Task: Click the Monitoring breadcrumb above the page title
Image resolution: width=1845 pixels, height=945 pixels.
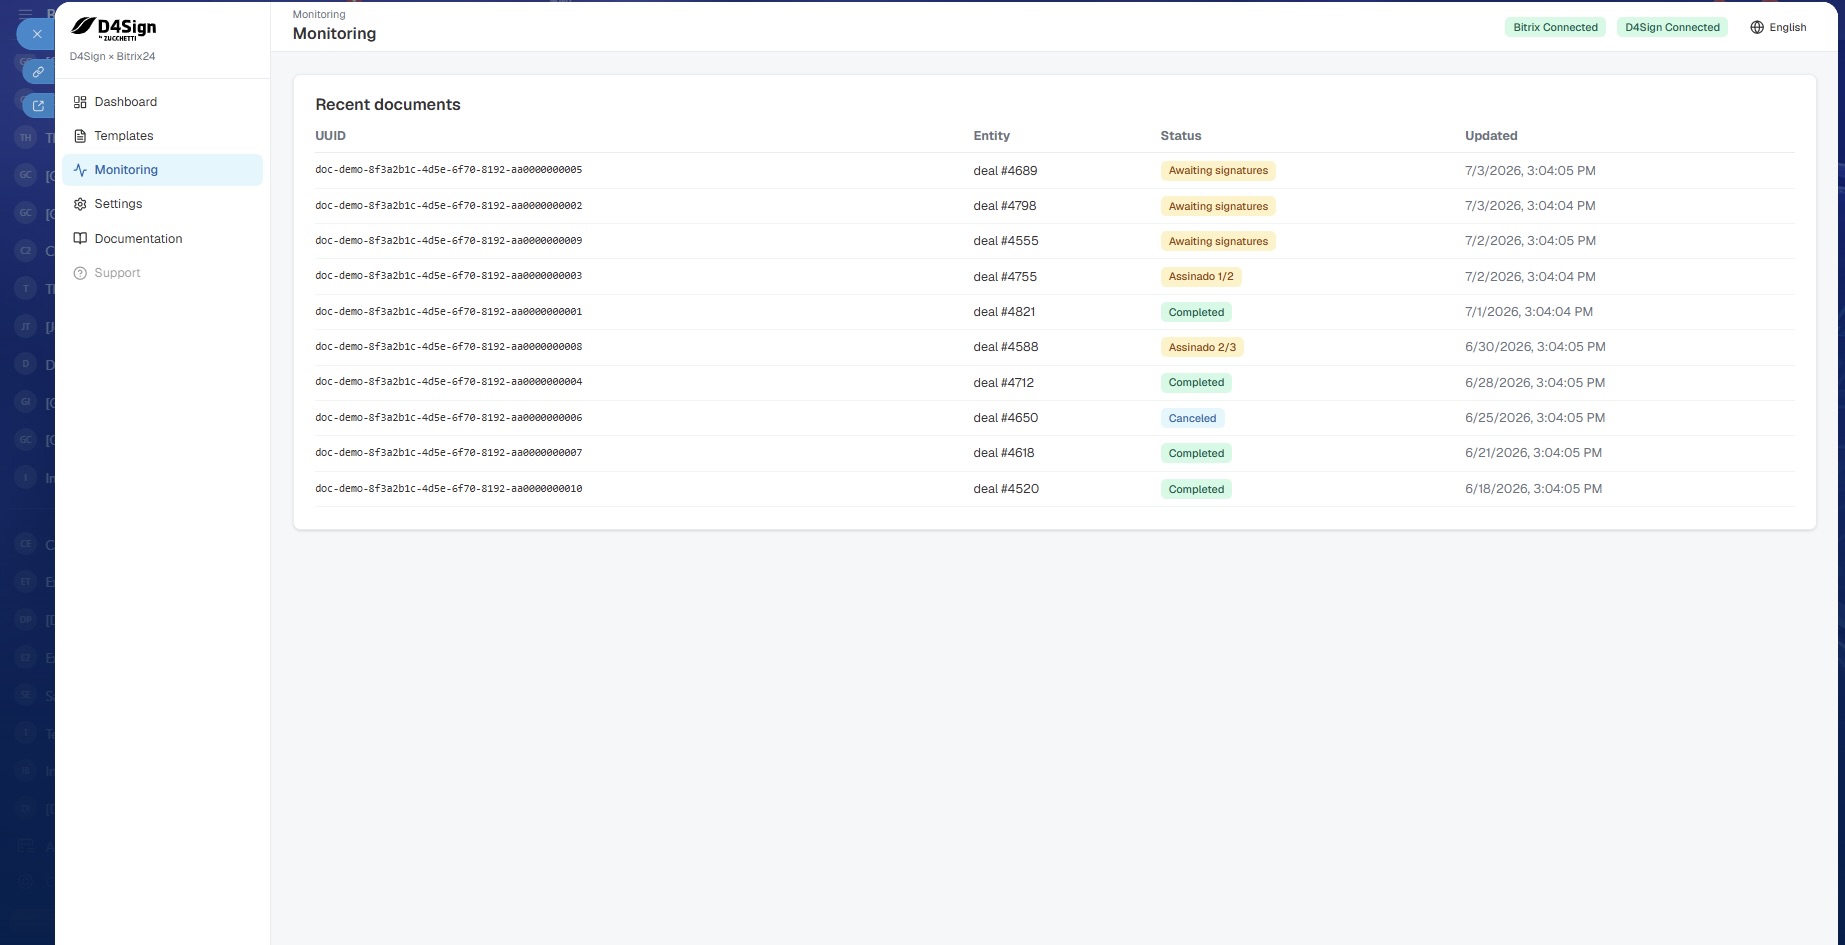Action: [x=319, y=15]
